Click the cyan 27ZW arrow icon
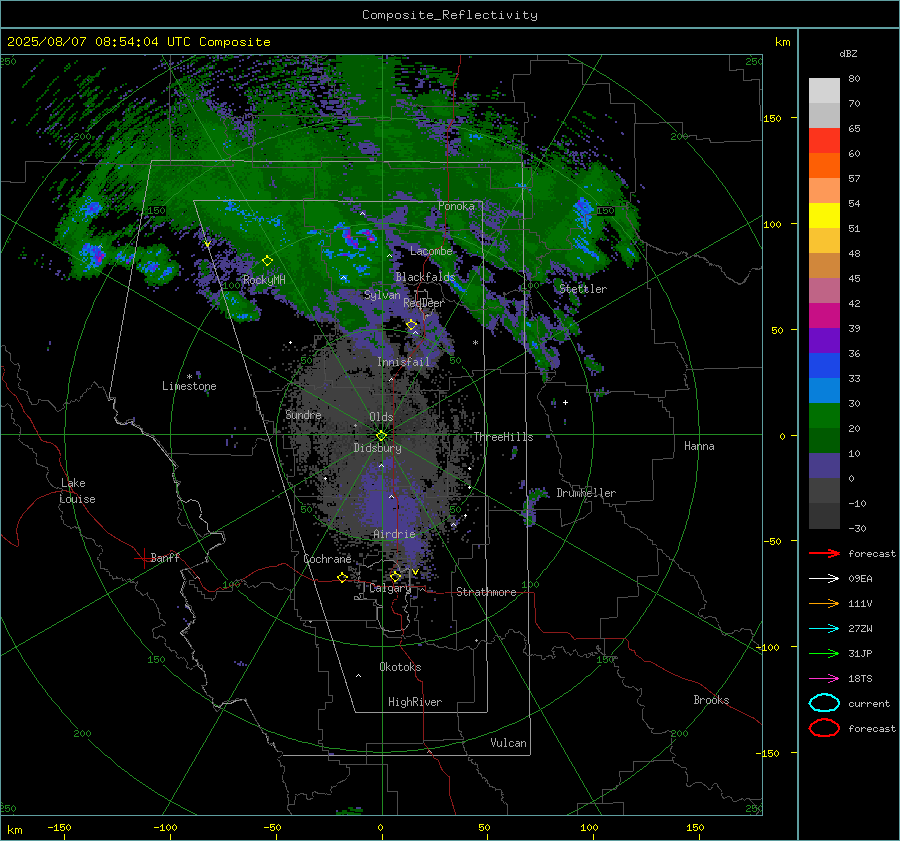Image resolution: width=900 pixels, height=841 pixels. tap(824, 629)
